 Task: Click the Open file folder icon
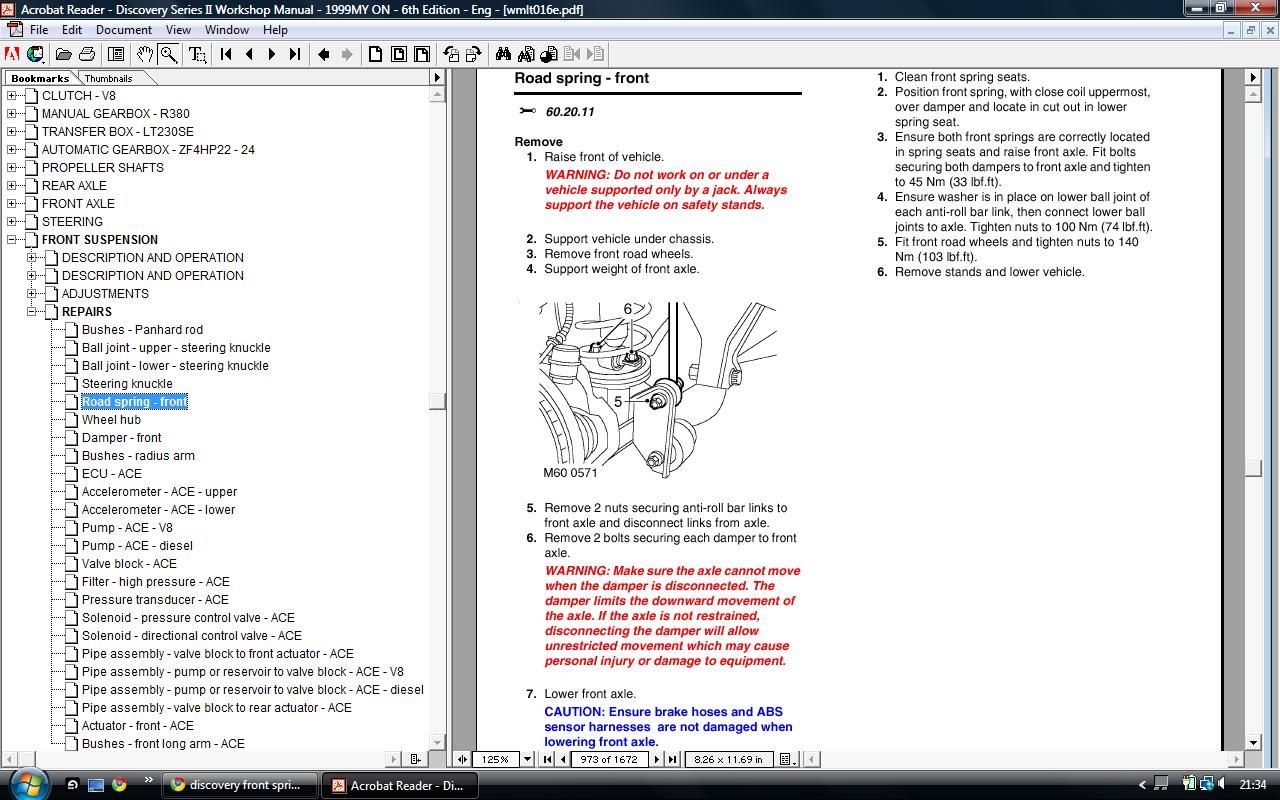pos(63,54)
